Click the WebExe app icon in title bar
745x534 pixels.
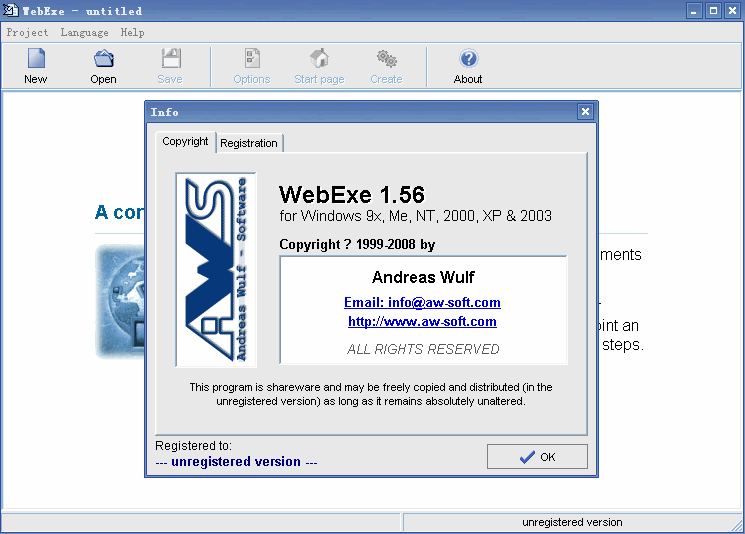click(x=10, y=10)
